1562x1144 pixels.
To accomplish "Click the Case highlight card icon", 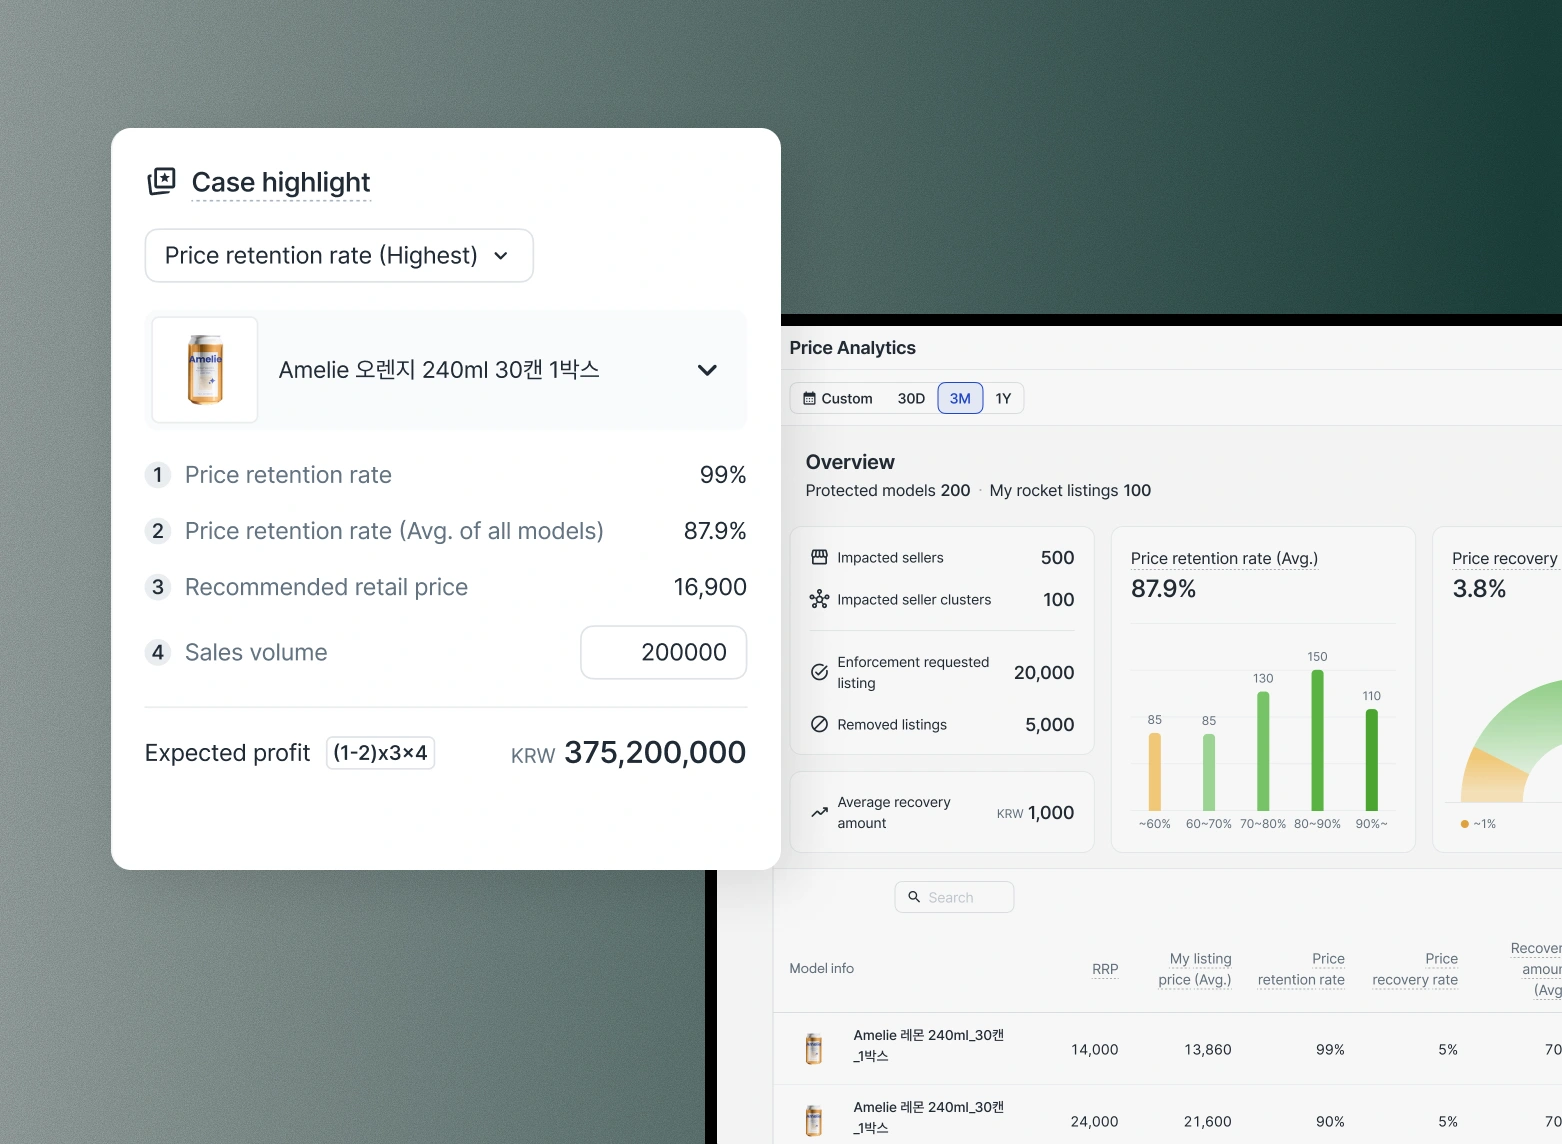I will coord(161,181).
